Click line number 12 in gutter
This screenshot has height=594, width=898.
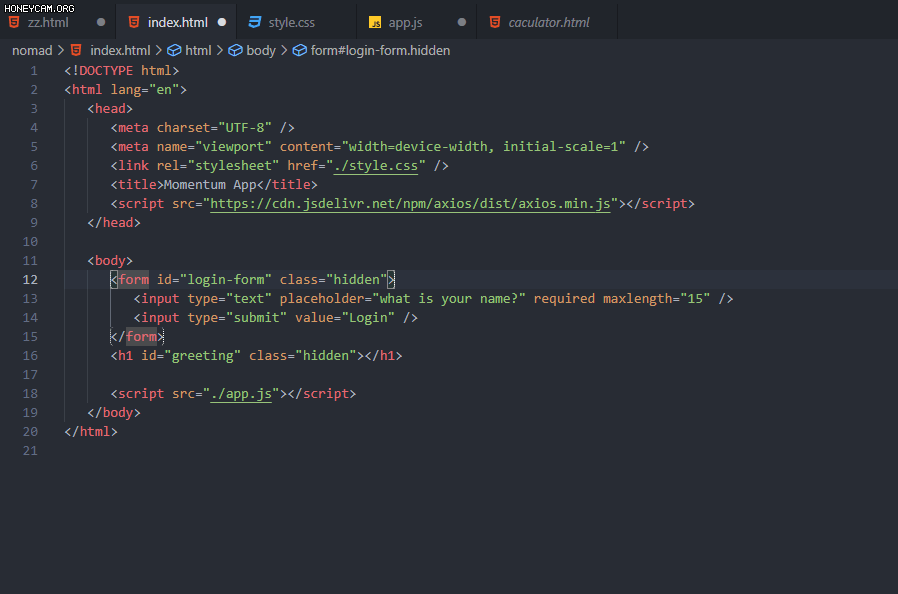coord(30,280)
